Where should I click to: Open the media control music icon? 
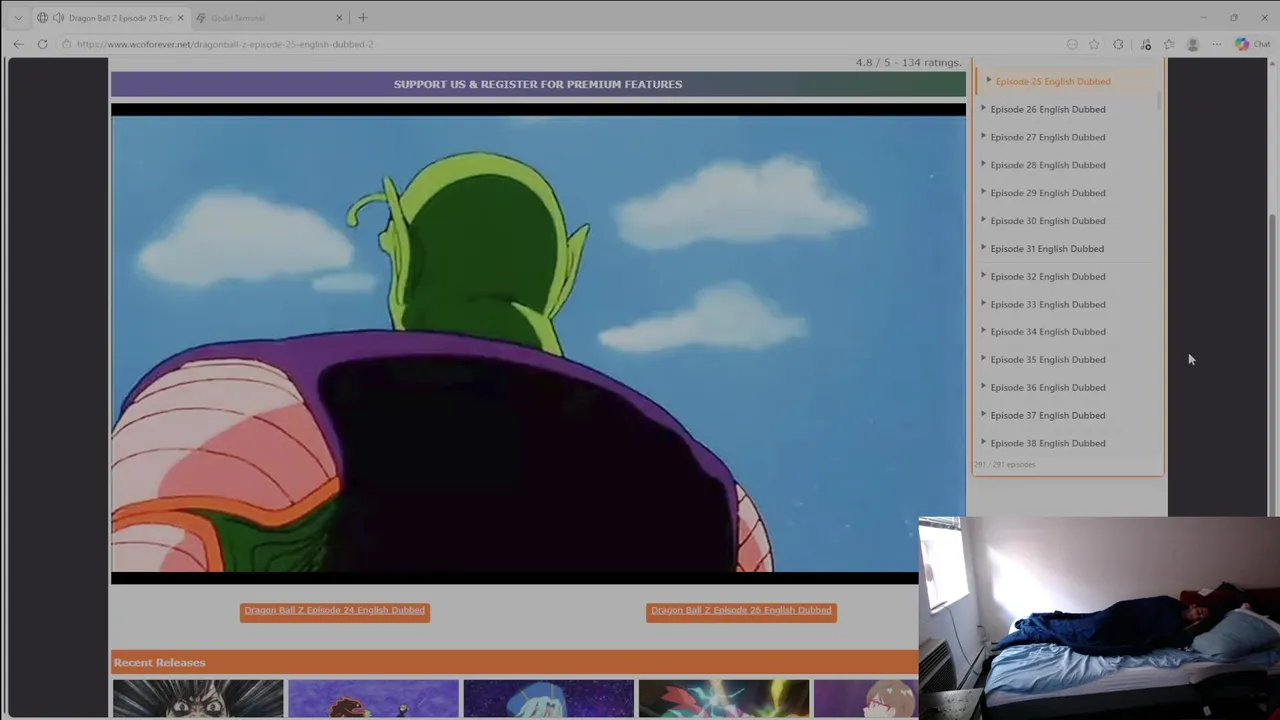click(1145, 44)
